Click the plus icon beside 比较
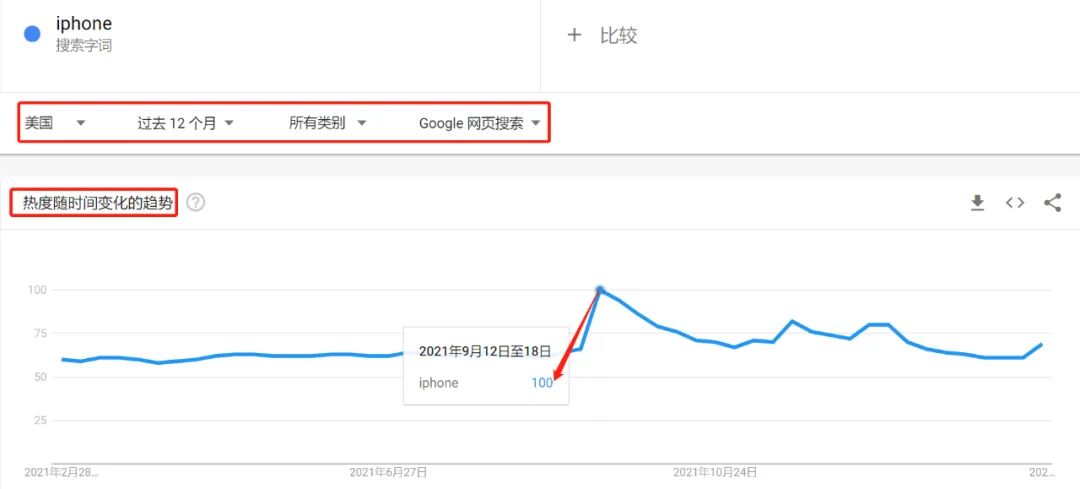Image resolution: width=1080 pixels, height=489 pixels. [x=574, y=35]
